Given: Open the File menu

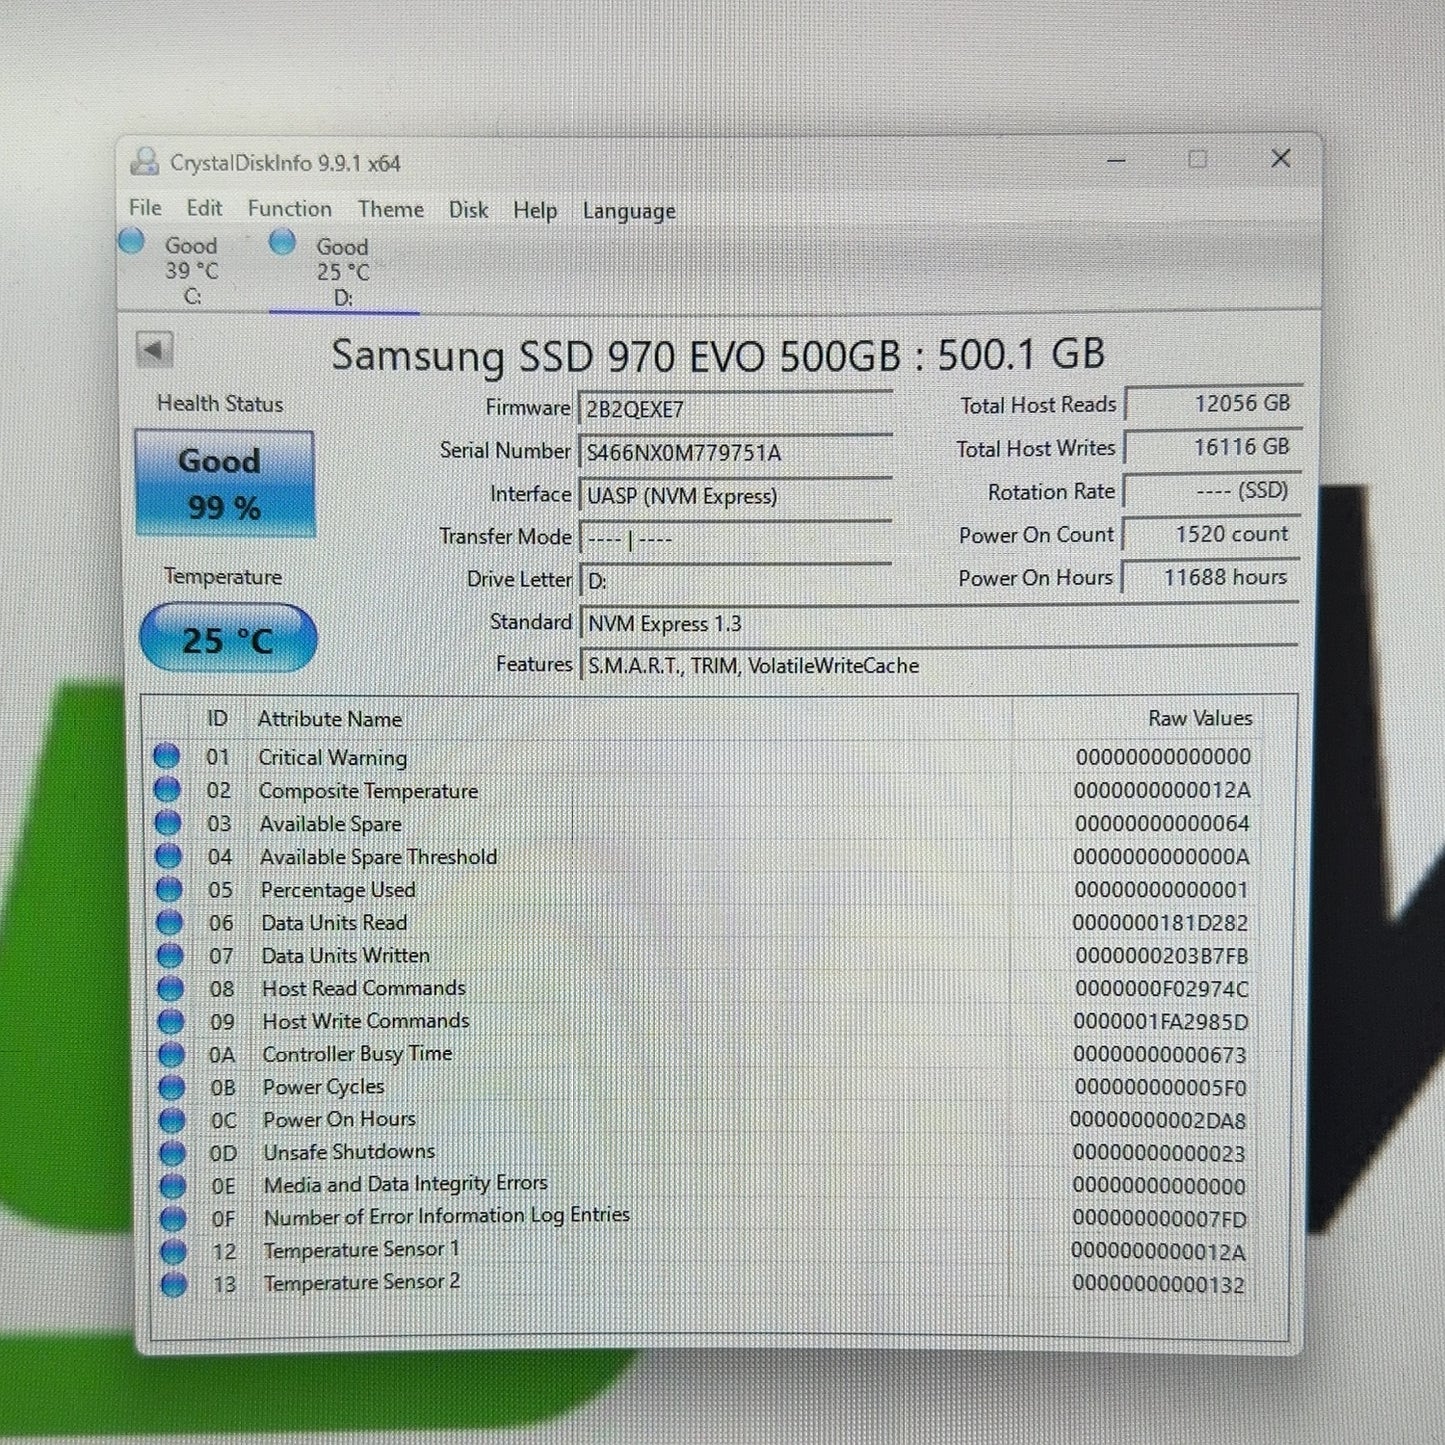Looking at the screenshot, I should (145, 207).
